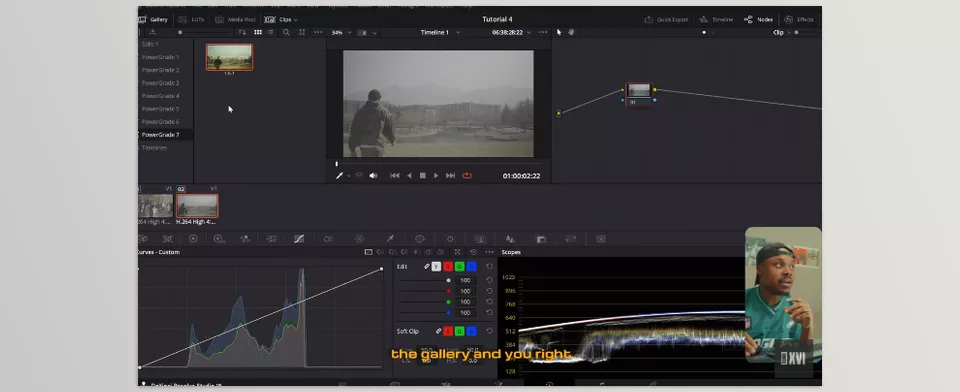Image resolution: width=960 pixels, height=392 pixels.
Task: Click the play reverse button
Action: 409,176
